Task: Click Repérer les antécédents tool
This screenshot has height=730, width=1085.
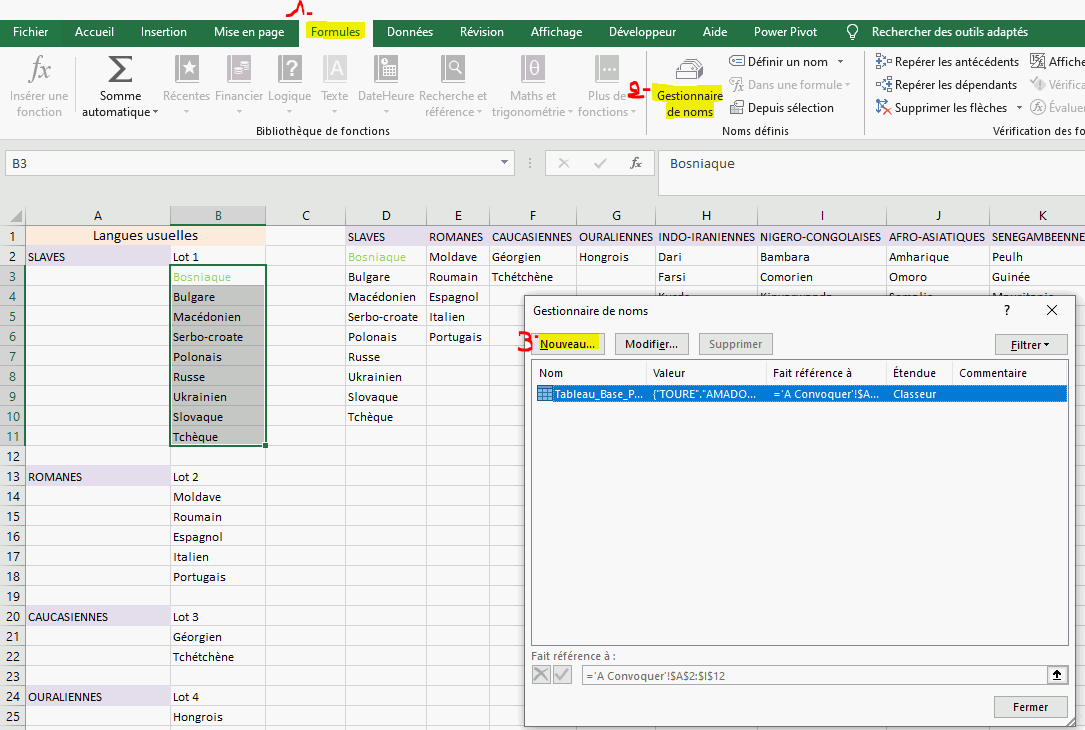Action: click(x=947, y=62)
